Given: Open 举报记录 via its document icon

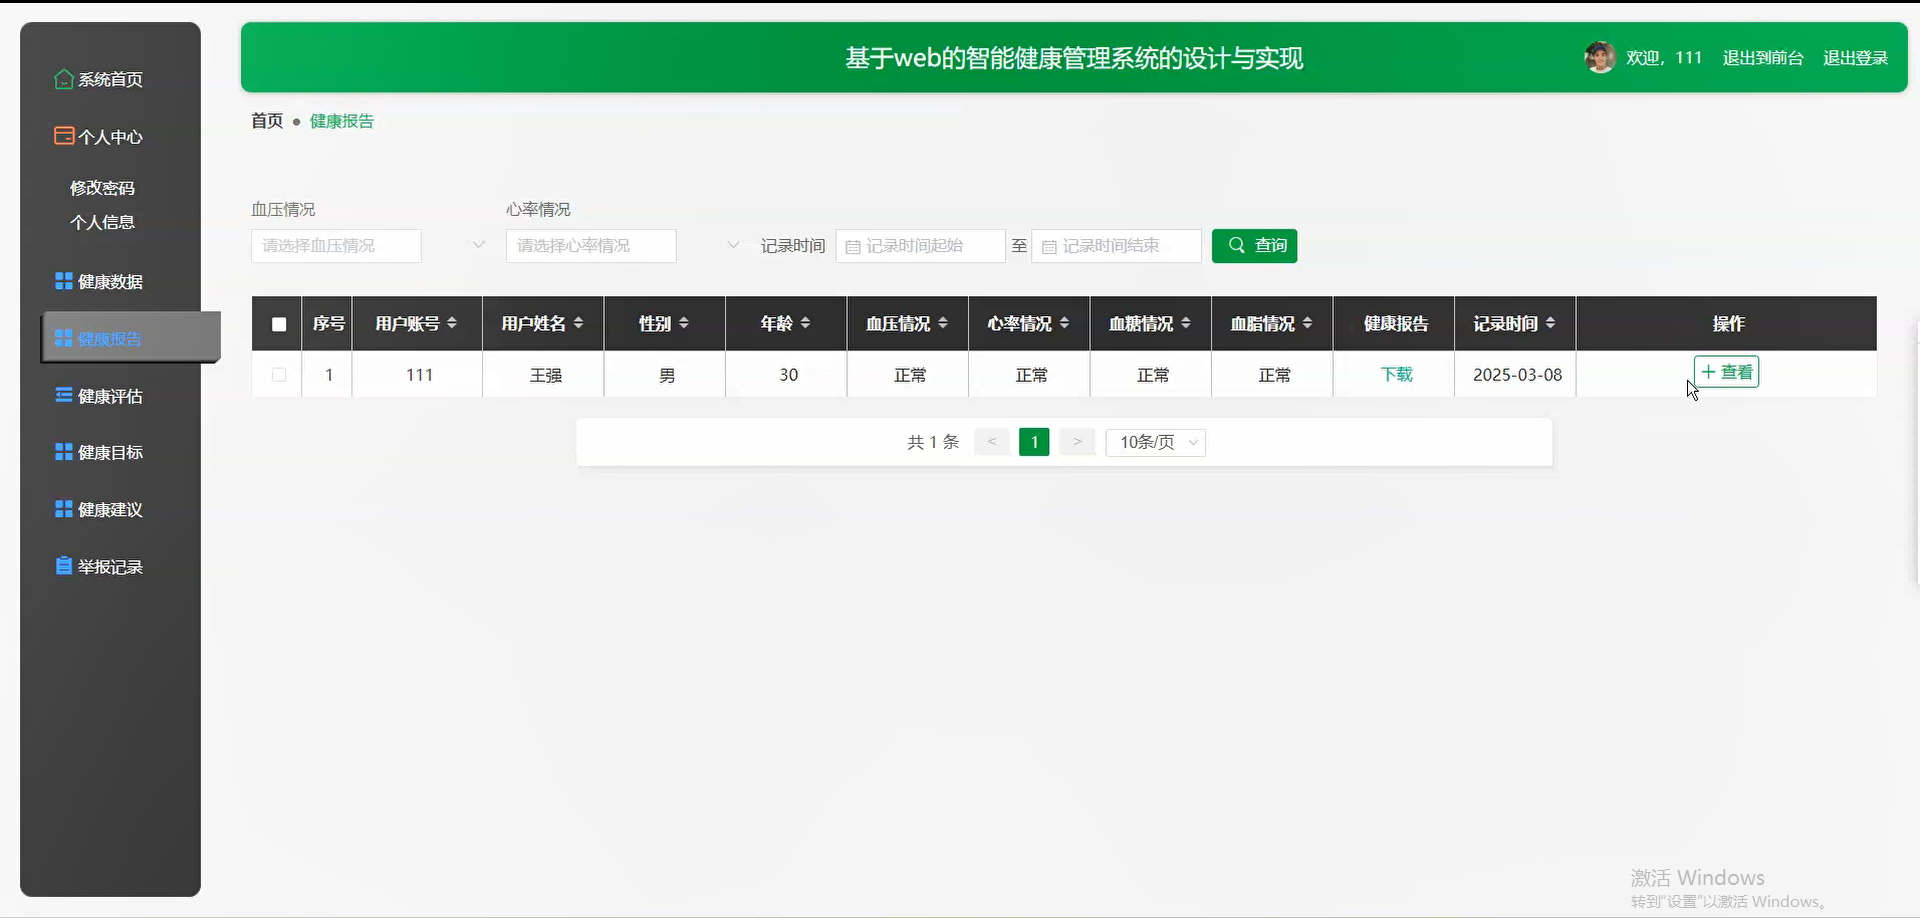Looking at the screenshot, I should tap(62, 565).
